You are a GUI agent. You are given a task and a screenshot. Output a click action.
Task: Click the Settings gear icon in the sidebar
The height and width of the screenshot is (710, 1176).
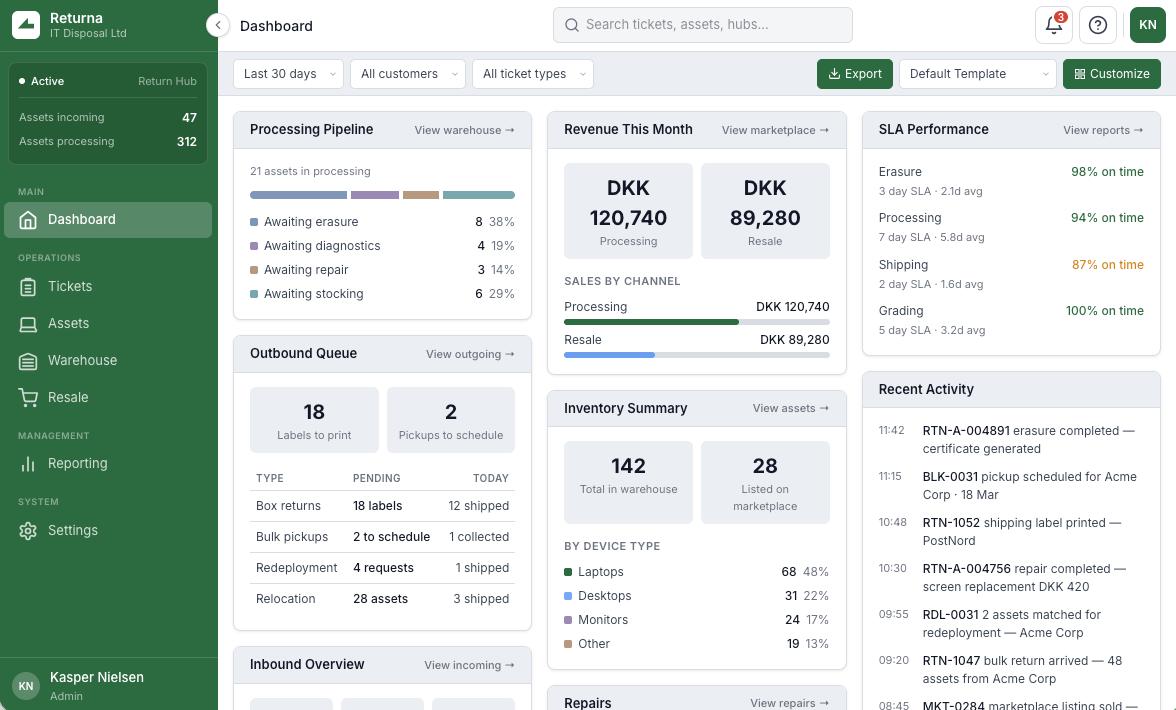pos(28,531)
